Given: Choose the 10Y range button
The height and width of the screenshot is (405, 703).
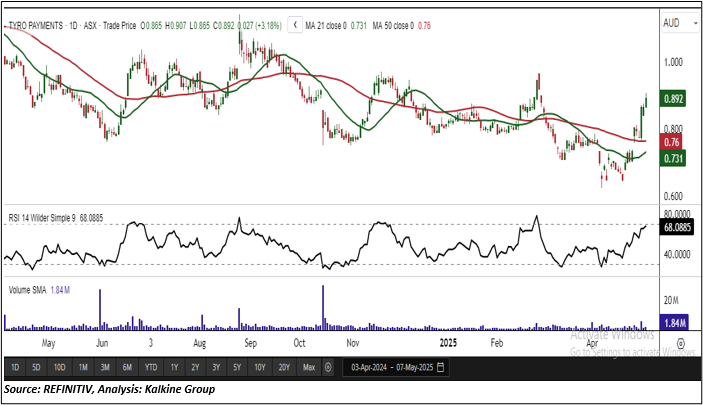Looking at the screenshot, I should pos(260,367).
